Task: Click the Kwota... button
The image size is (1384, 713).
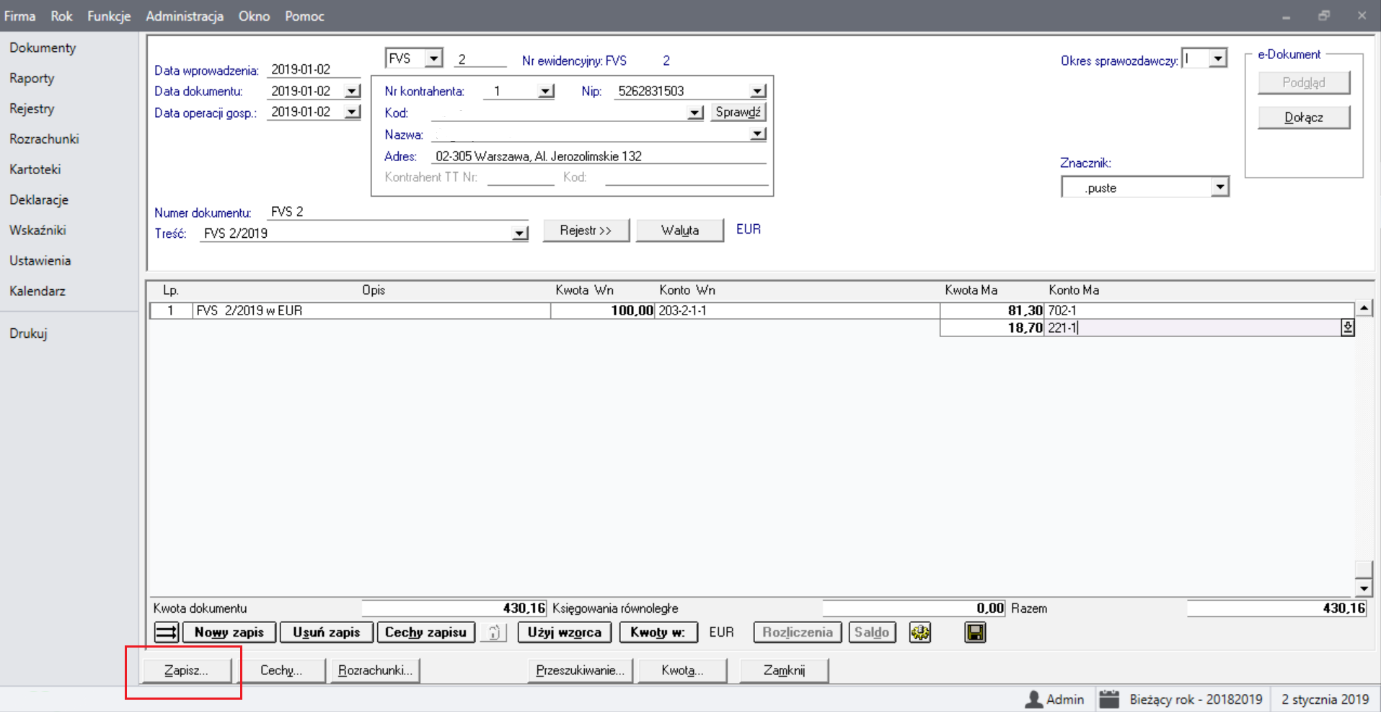Action: tap(682, 671)
